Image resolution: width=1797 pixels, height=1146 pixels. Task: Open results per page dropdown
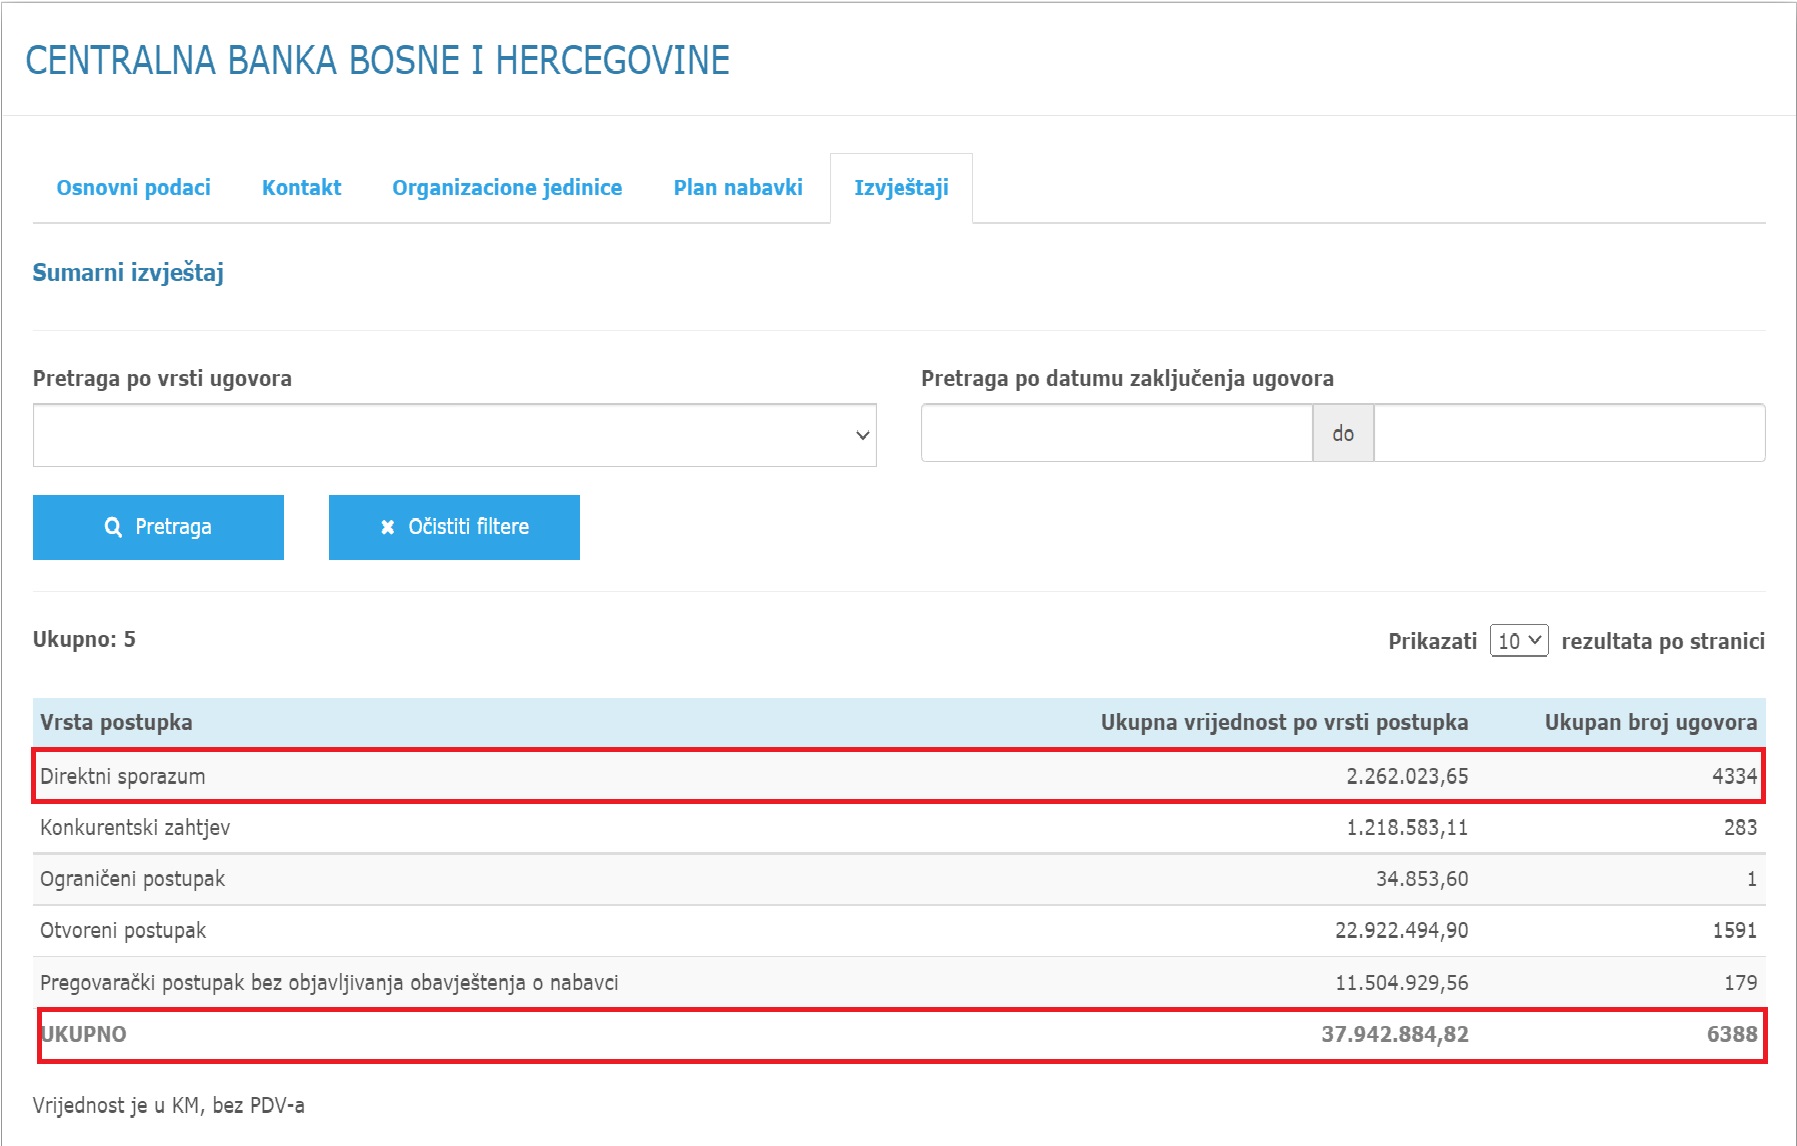[x=1519, y=641]
